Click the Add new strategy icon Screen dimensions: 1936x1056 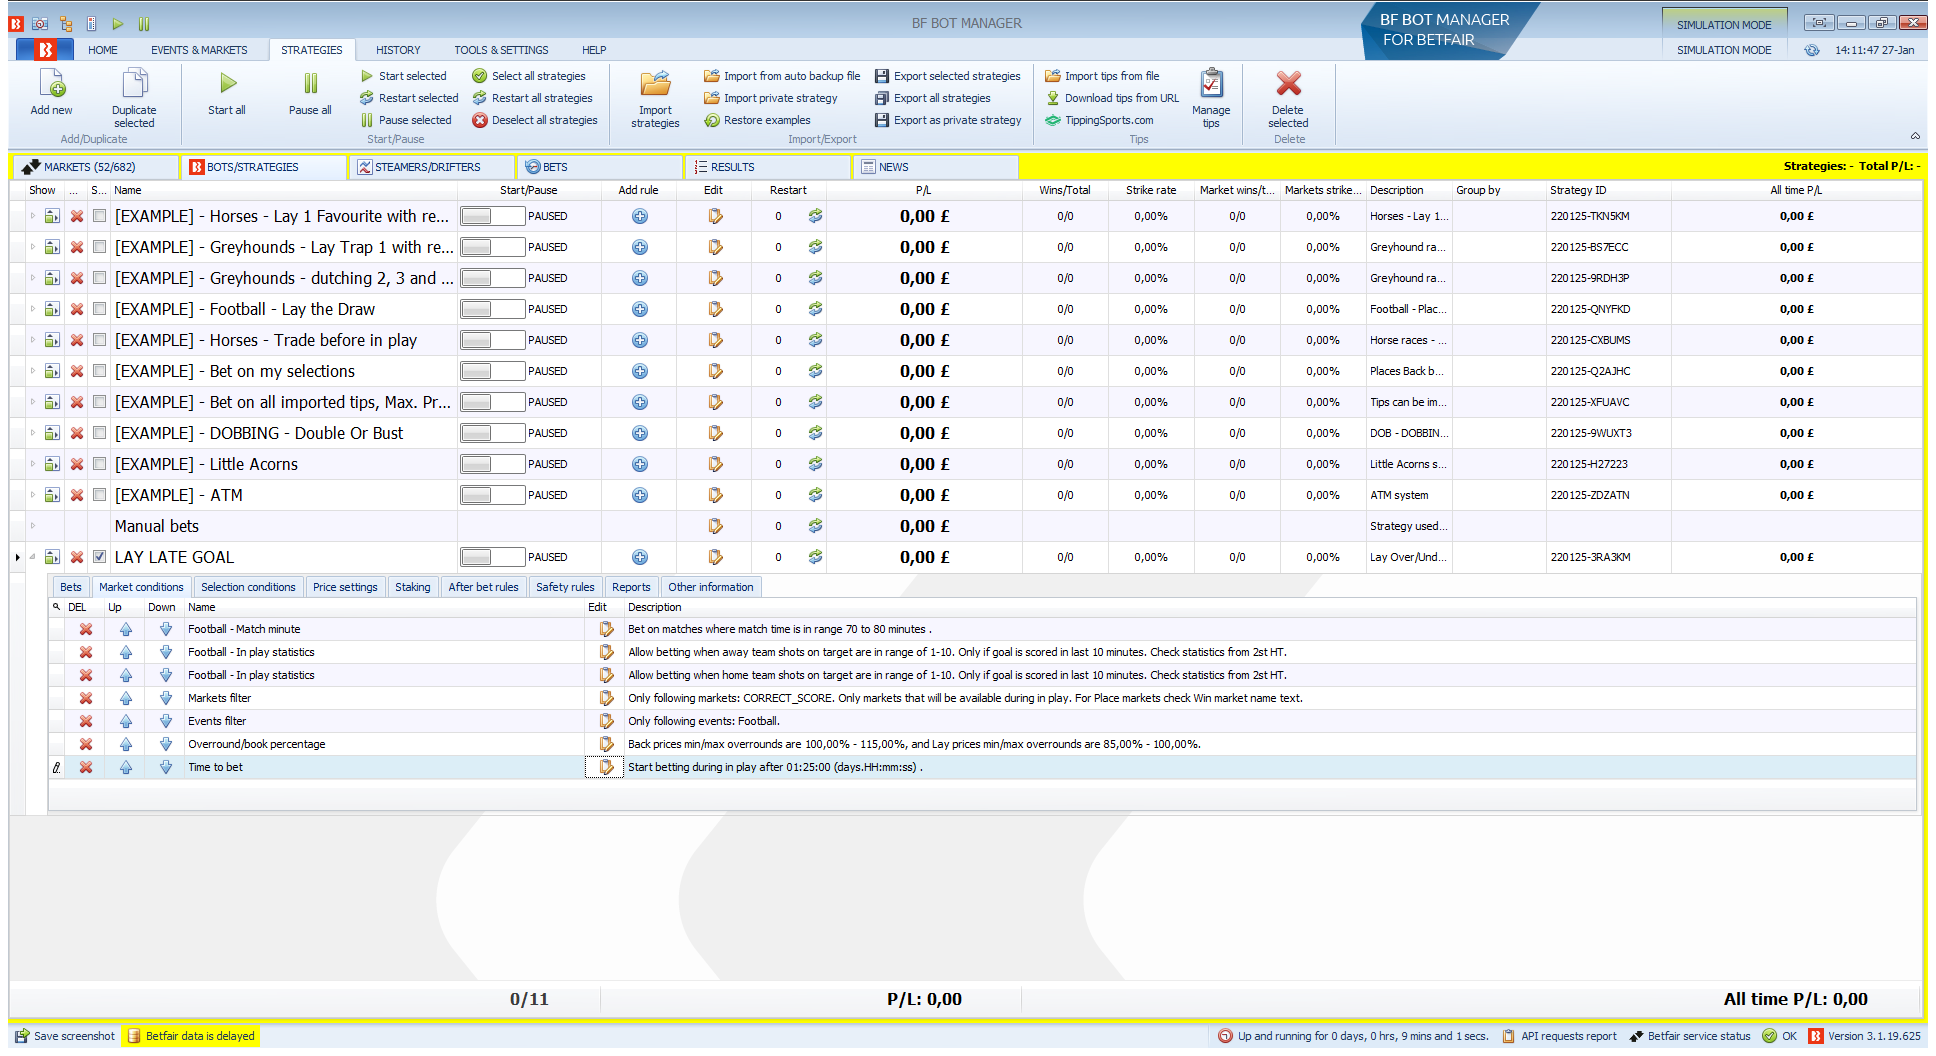click(x=52, y=84)
